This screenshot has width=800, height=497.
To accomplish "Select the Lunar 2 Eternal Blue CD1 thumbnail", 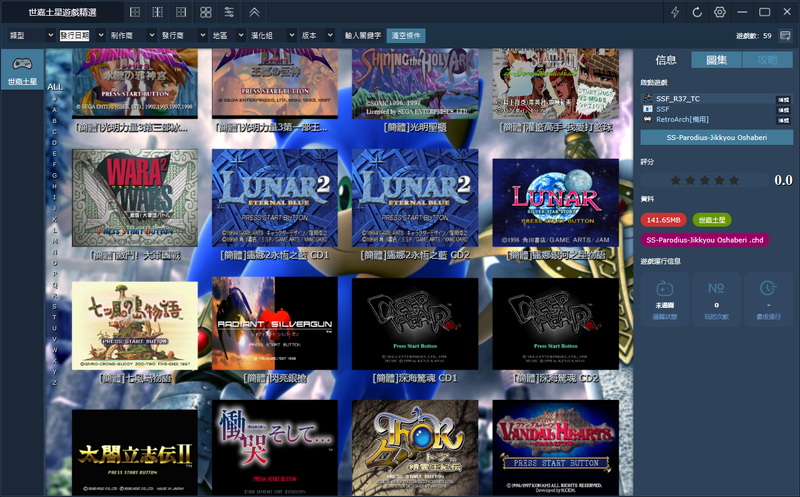I will [x=275, y=198].
